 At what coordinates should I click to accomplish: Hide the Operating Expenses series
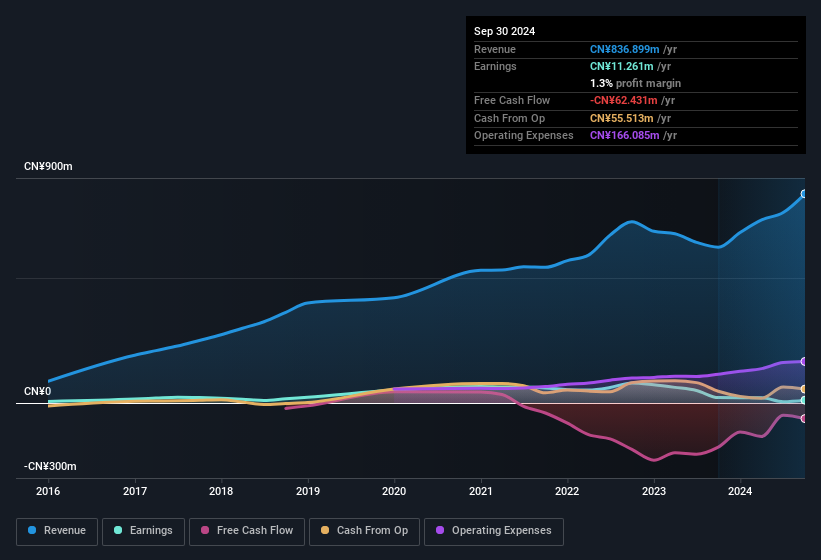pyautogui.click(x=493, y=531)
